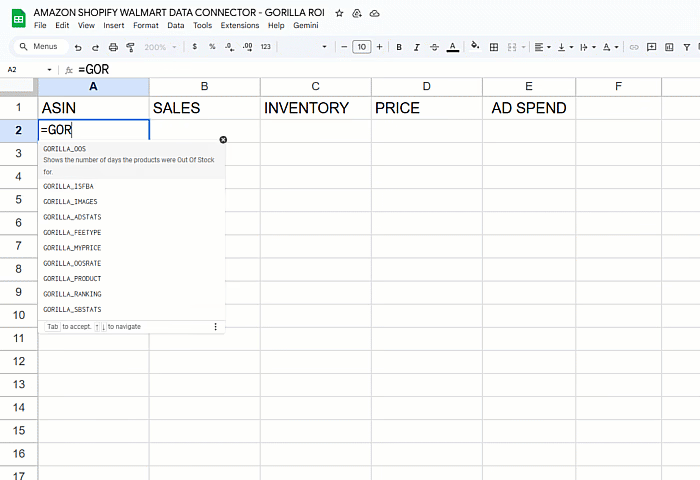700x480 pixels.
Task: Select GORILLA_FEETYPE formula suggestion
Action: [132, 232]
